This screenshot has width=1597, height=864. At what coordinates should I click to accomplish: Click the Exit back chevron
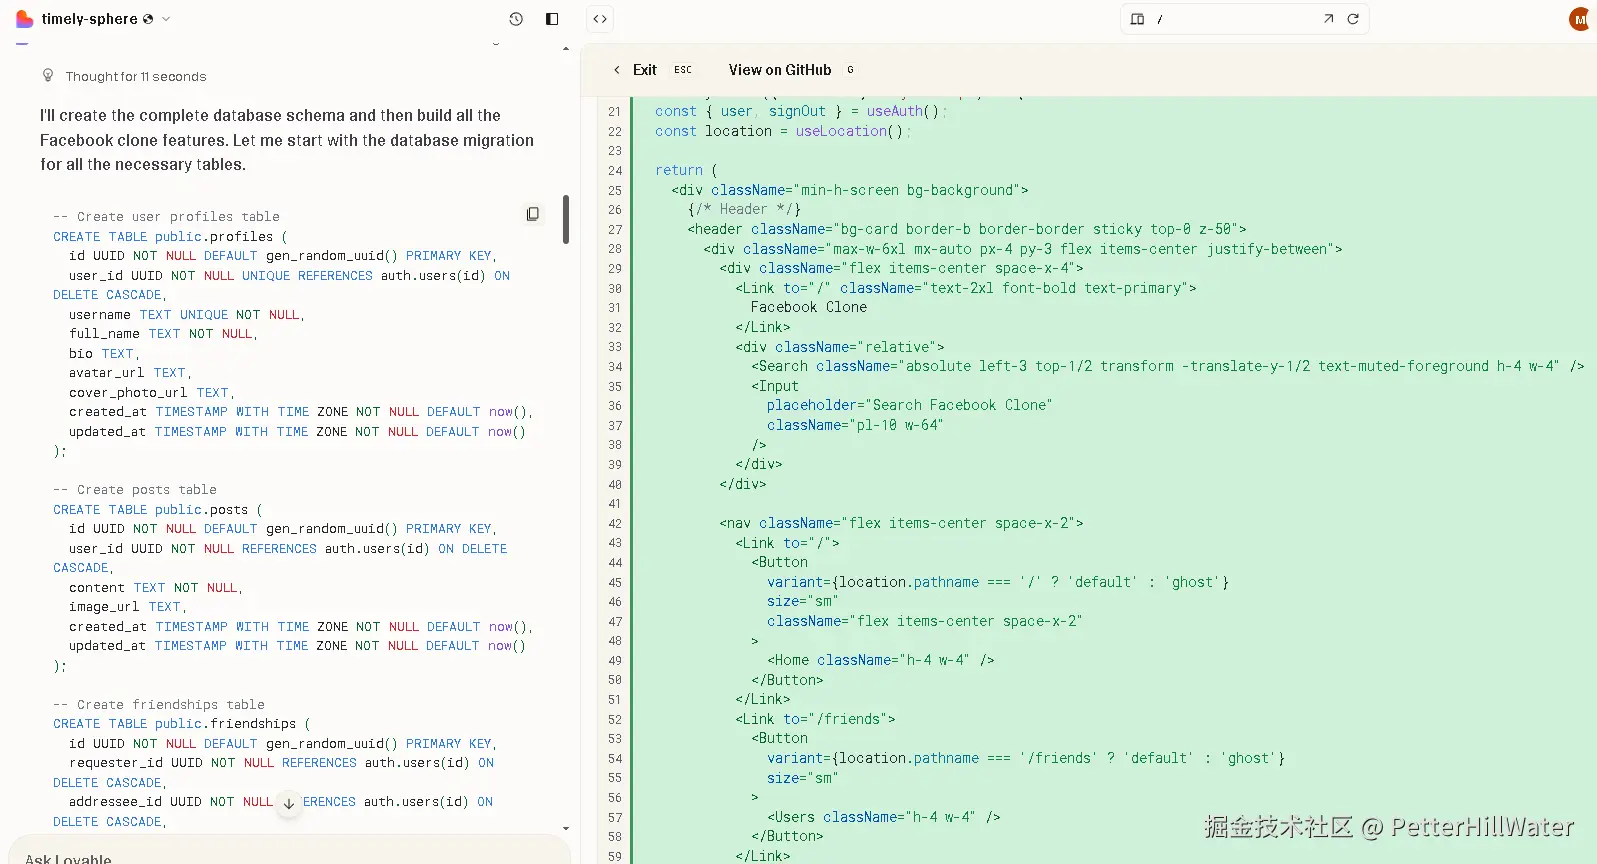(617, 70)
